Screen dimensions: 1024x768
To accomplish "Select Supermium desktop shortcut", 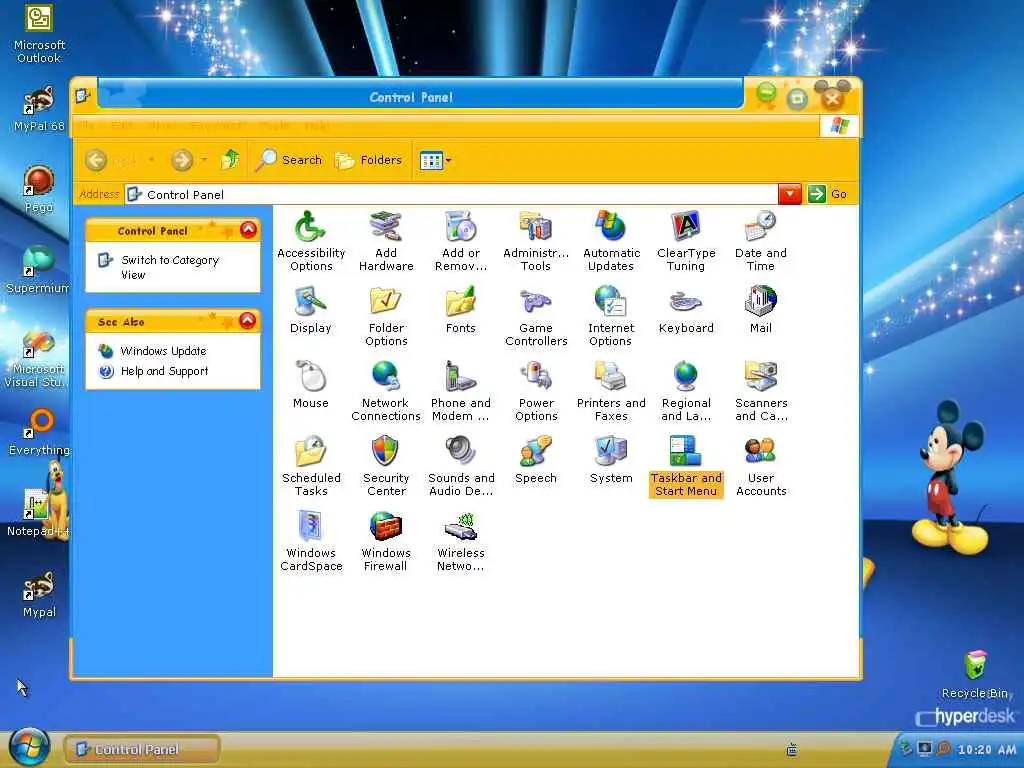I will (x=39, y=270).
